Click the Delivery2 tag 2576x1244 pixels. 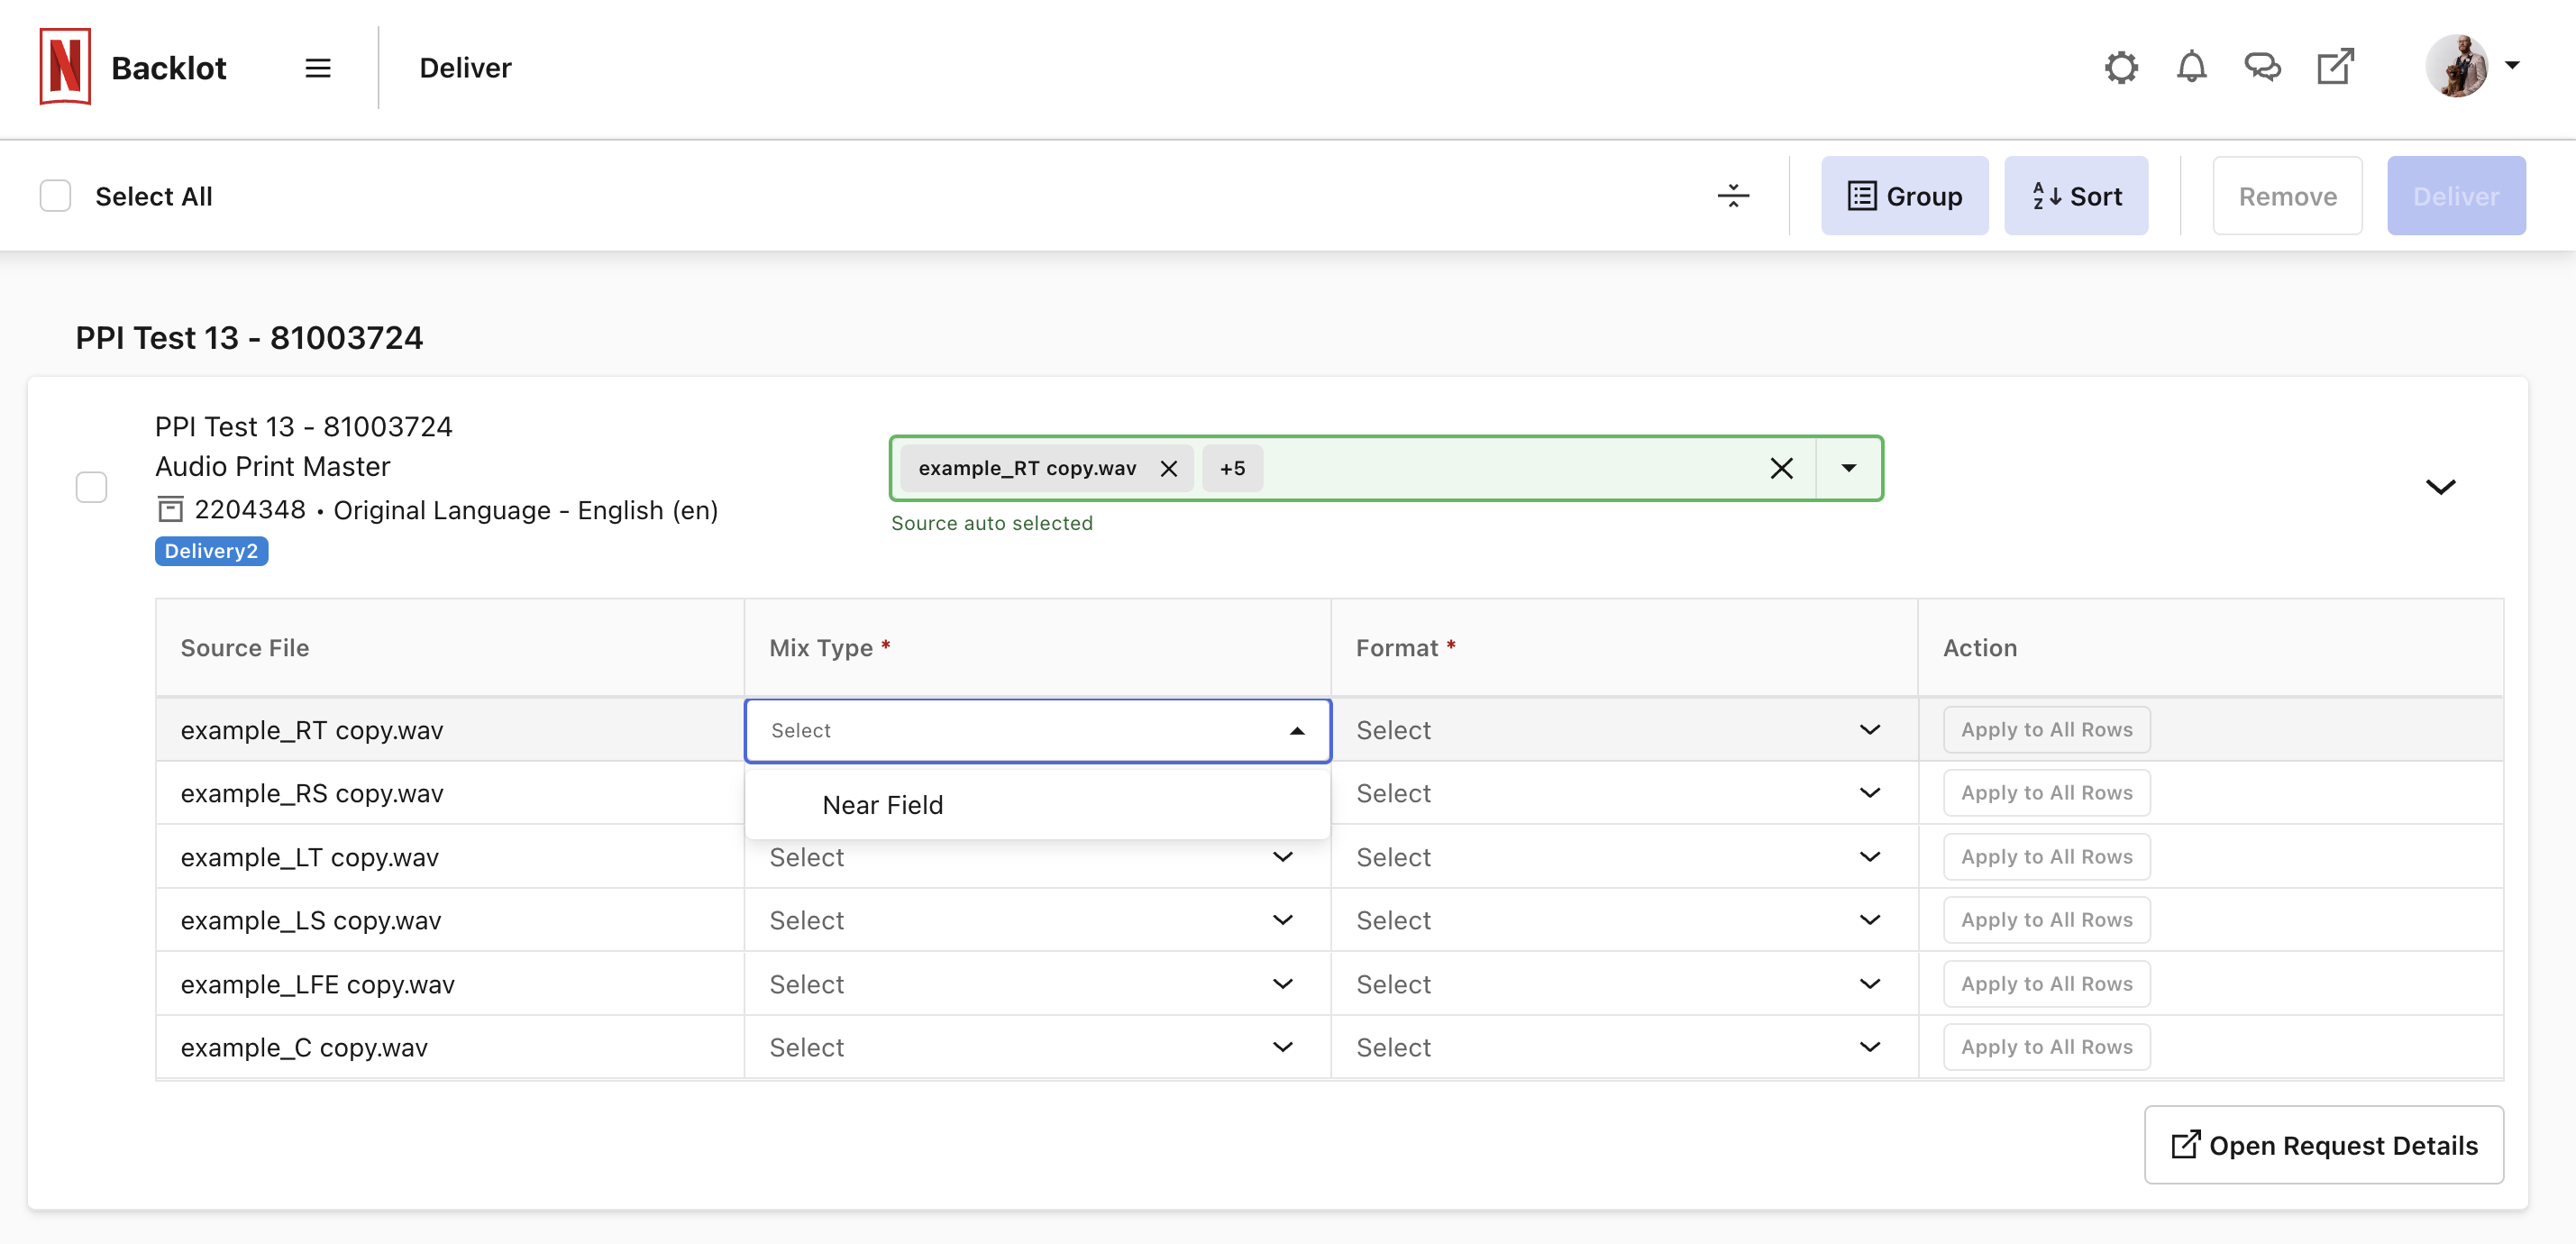click(211, 551)
